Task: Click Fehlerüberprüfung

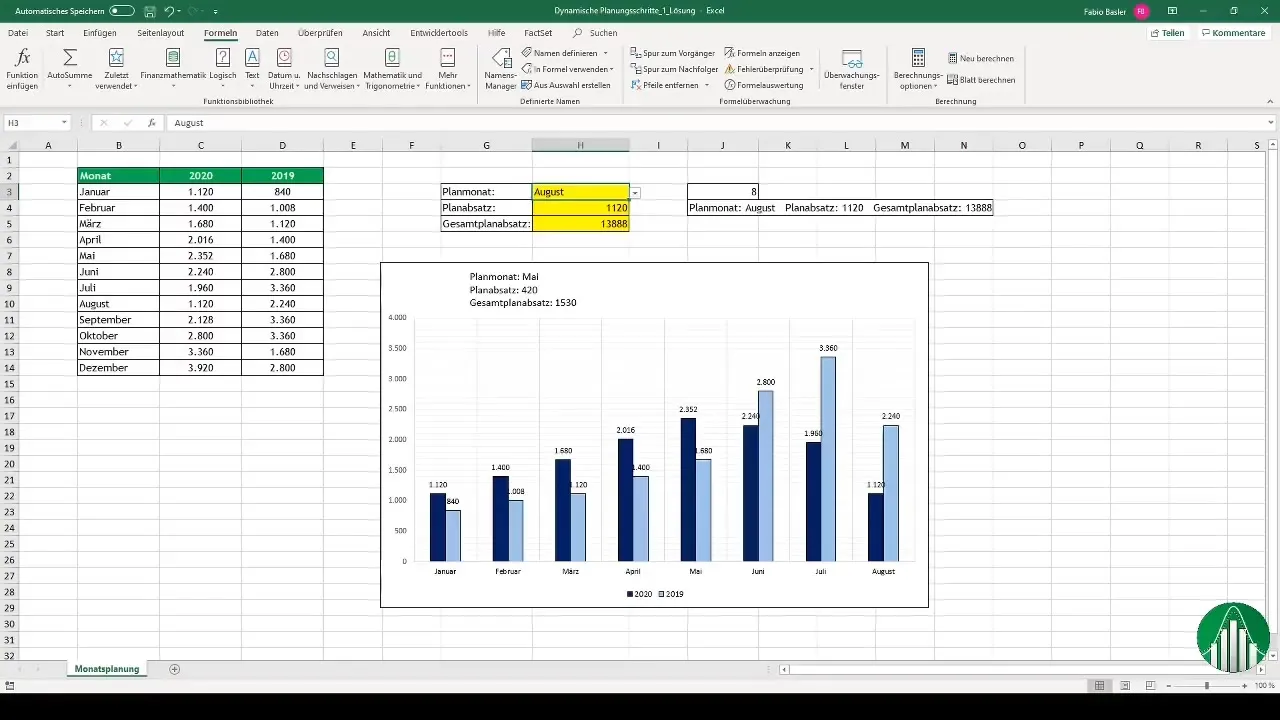Action: [764, 69]
